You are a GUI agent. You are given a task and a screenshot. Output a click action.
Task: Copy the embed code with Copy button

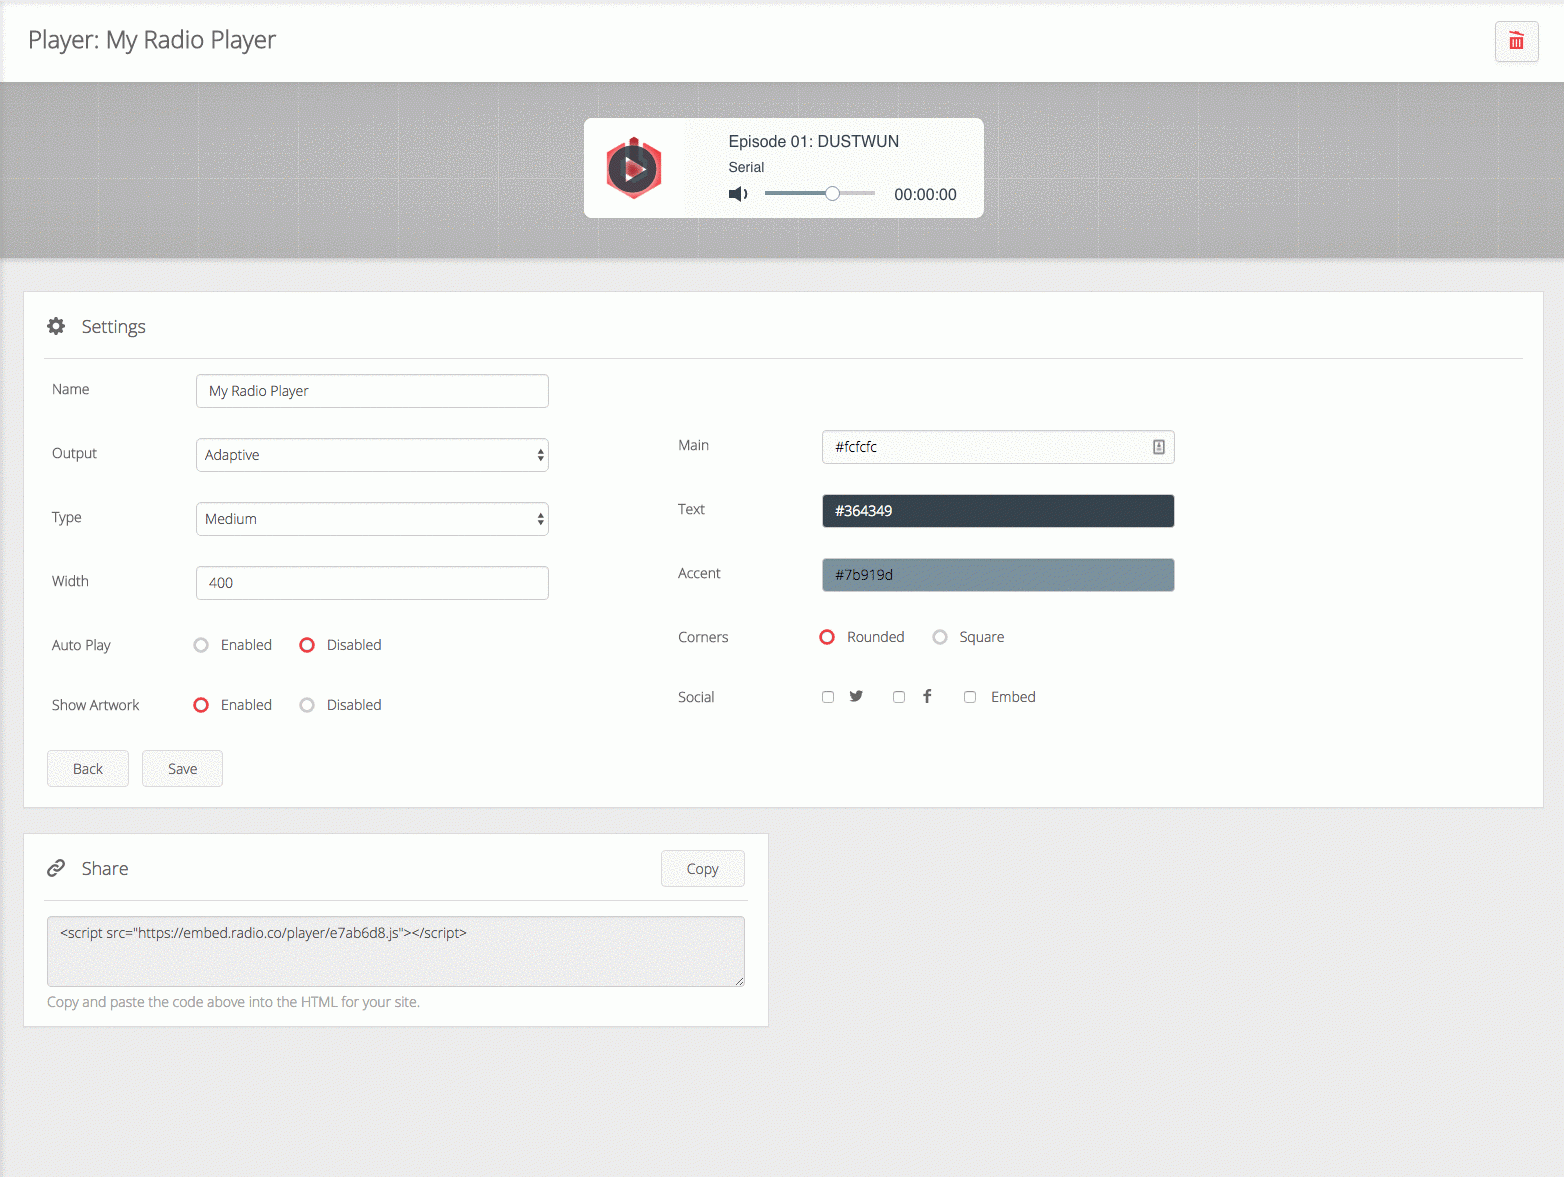[x=703, y=869]
